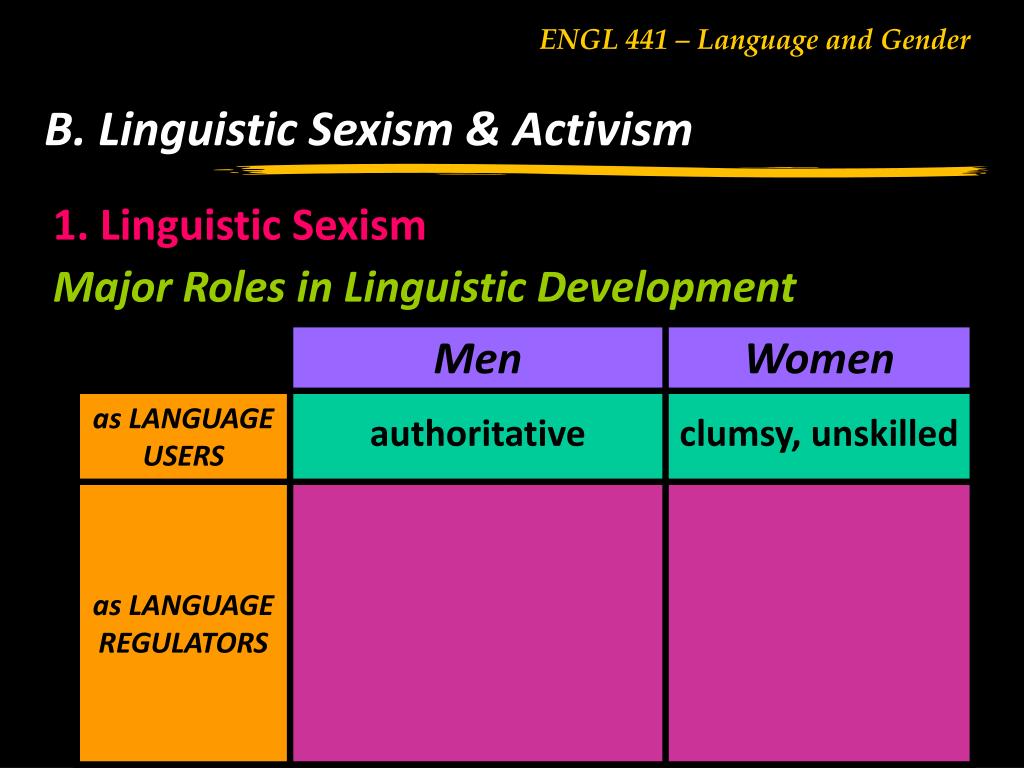Select the title 'B. Linguistic Sexism & Activism'
The image size is (1024, 768).
(368, 129)
